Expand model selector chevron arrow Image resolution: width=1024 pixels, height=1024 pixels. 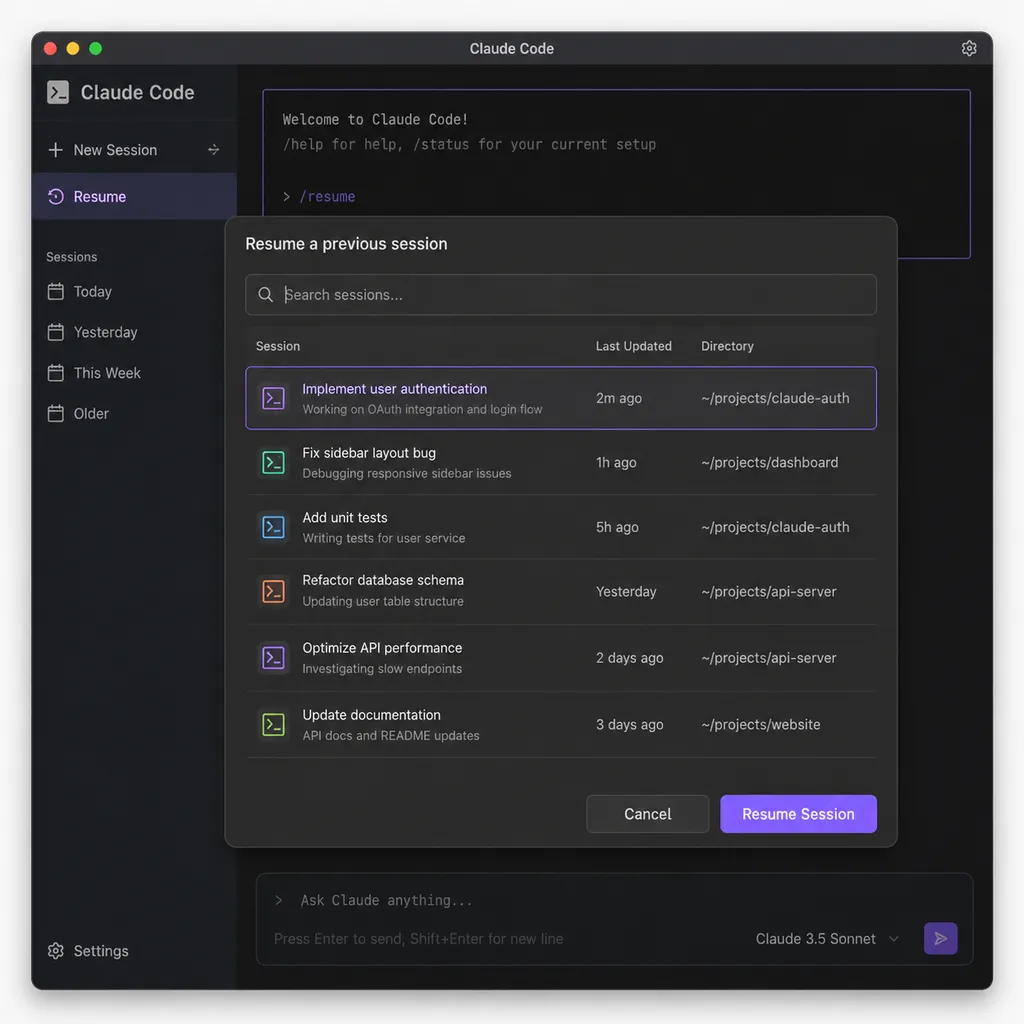point(894,938)
